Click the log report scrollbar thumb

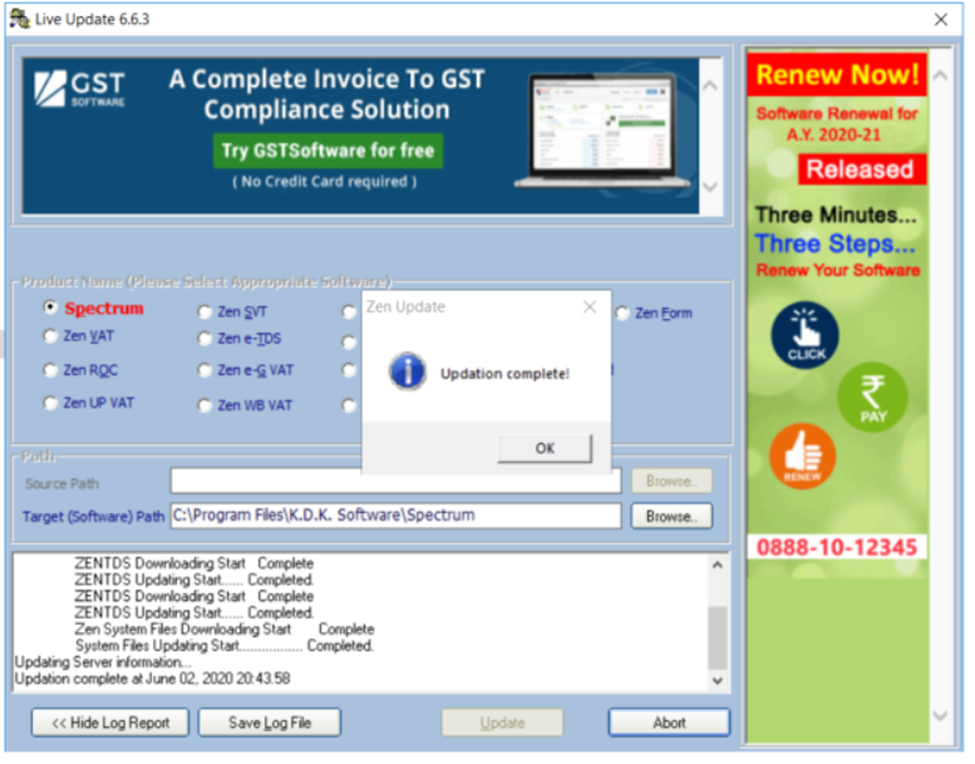coord(717,638)
